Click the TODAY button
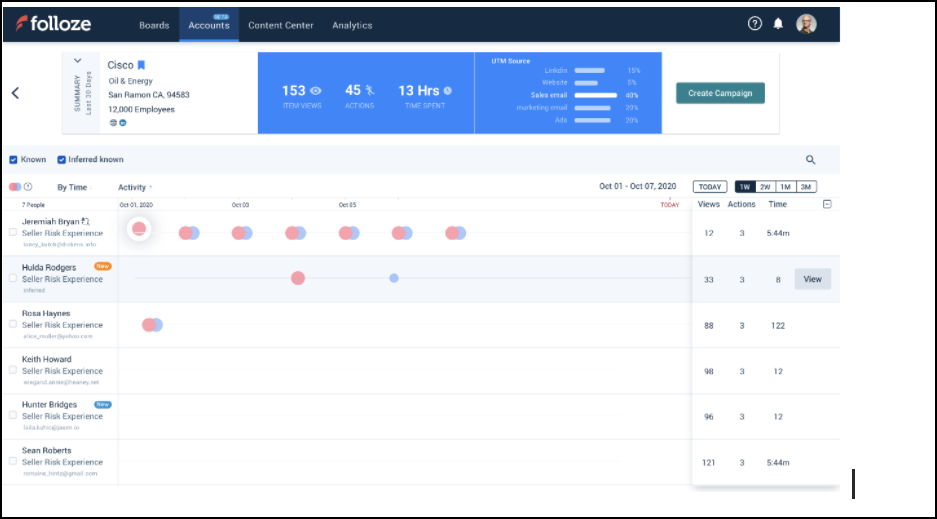 point(710,187)
